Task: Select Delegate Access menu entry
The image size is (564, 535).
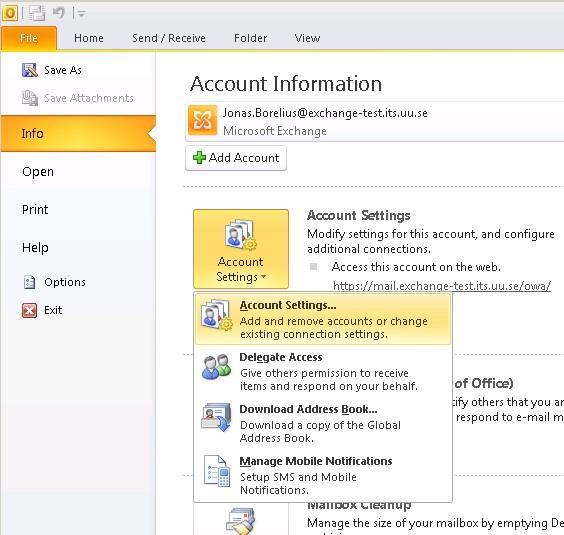Action: (323, 371)
